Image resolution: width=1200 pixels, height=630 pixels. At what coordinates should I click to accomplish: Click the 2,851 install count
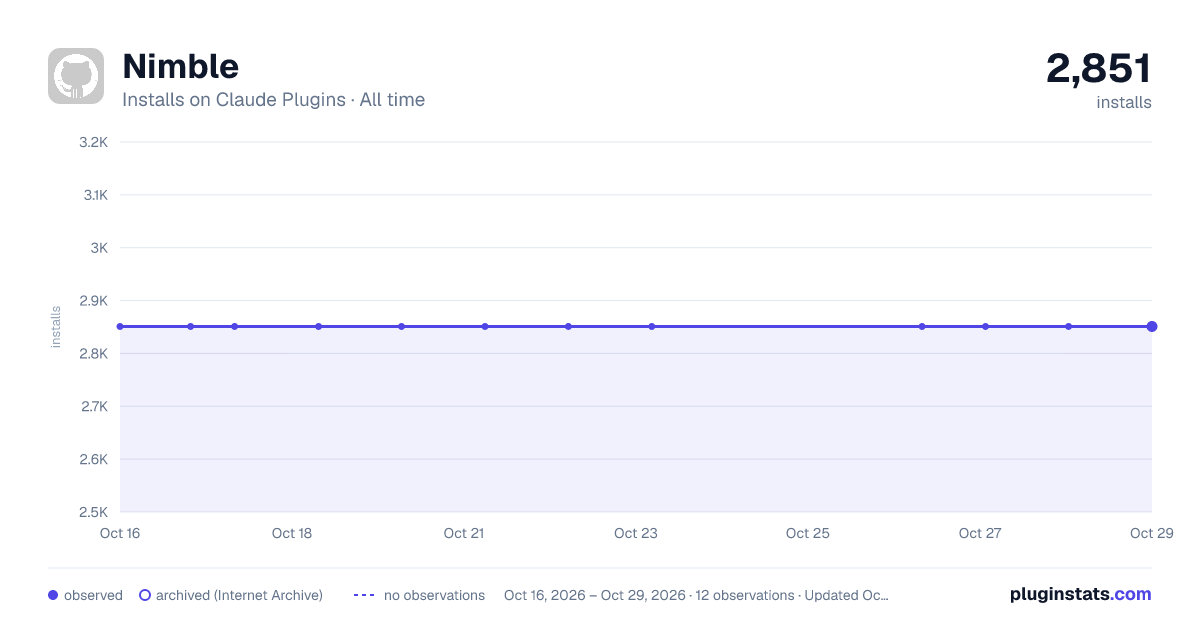pos(1099,69)
